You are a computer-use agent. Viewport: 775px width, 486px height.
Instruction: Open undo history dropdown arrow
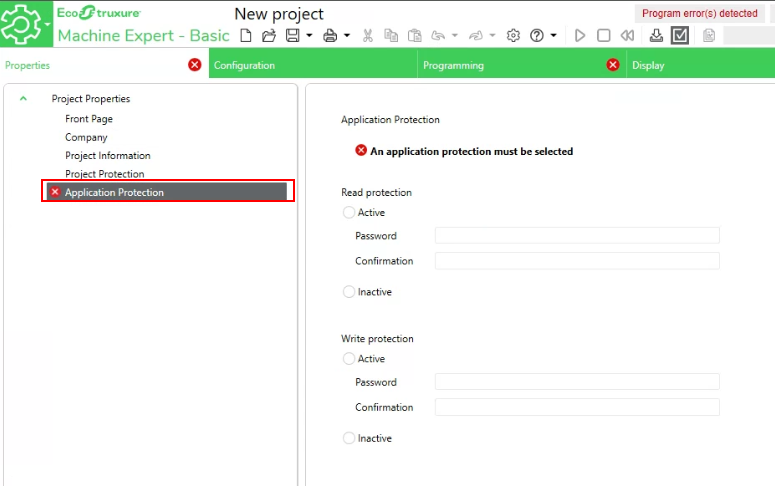tap(455, 36)
